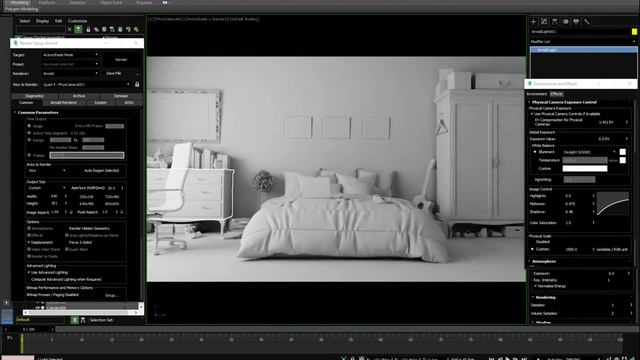Viewport: 640px width, 360px height.
Task: Toggle the Normalize Energy checkbox
Action: (x=536, y=286)
